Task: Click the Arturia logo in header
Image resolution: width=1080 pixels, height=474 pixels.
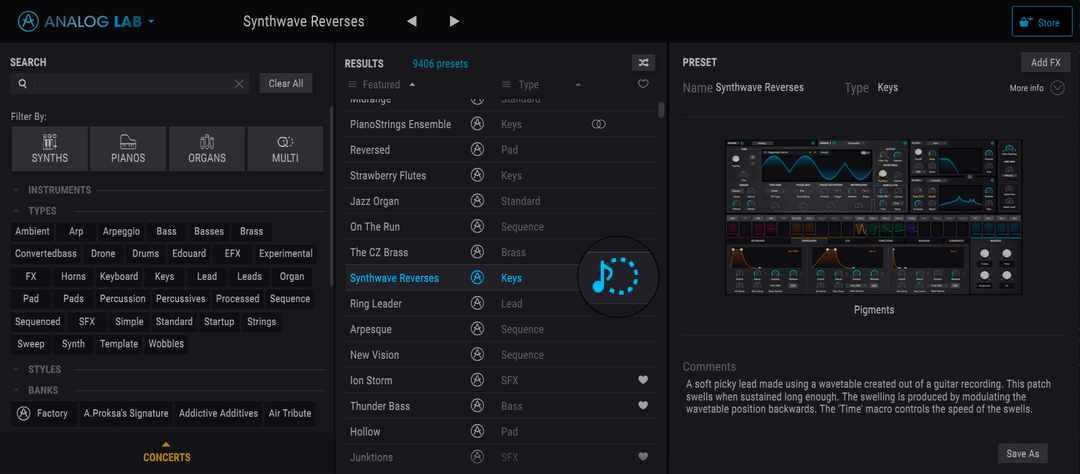Action: (28, 21)
